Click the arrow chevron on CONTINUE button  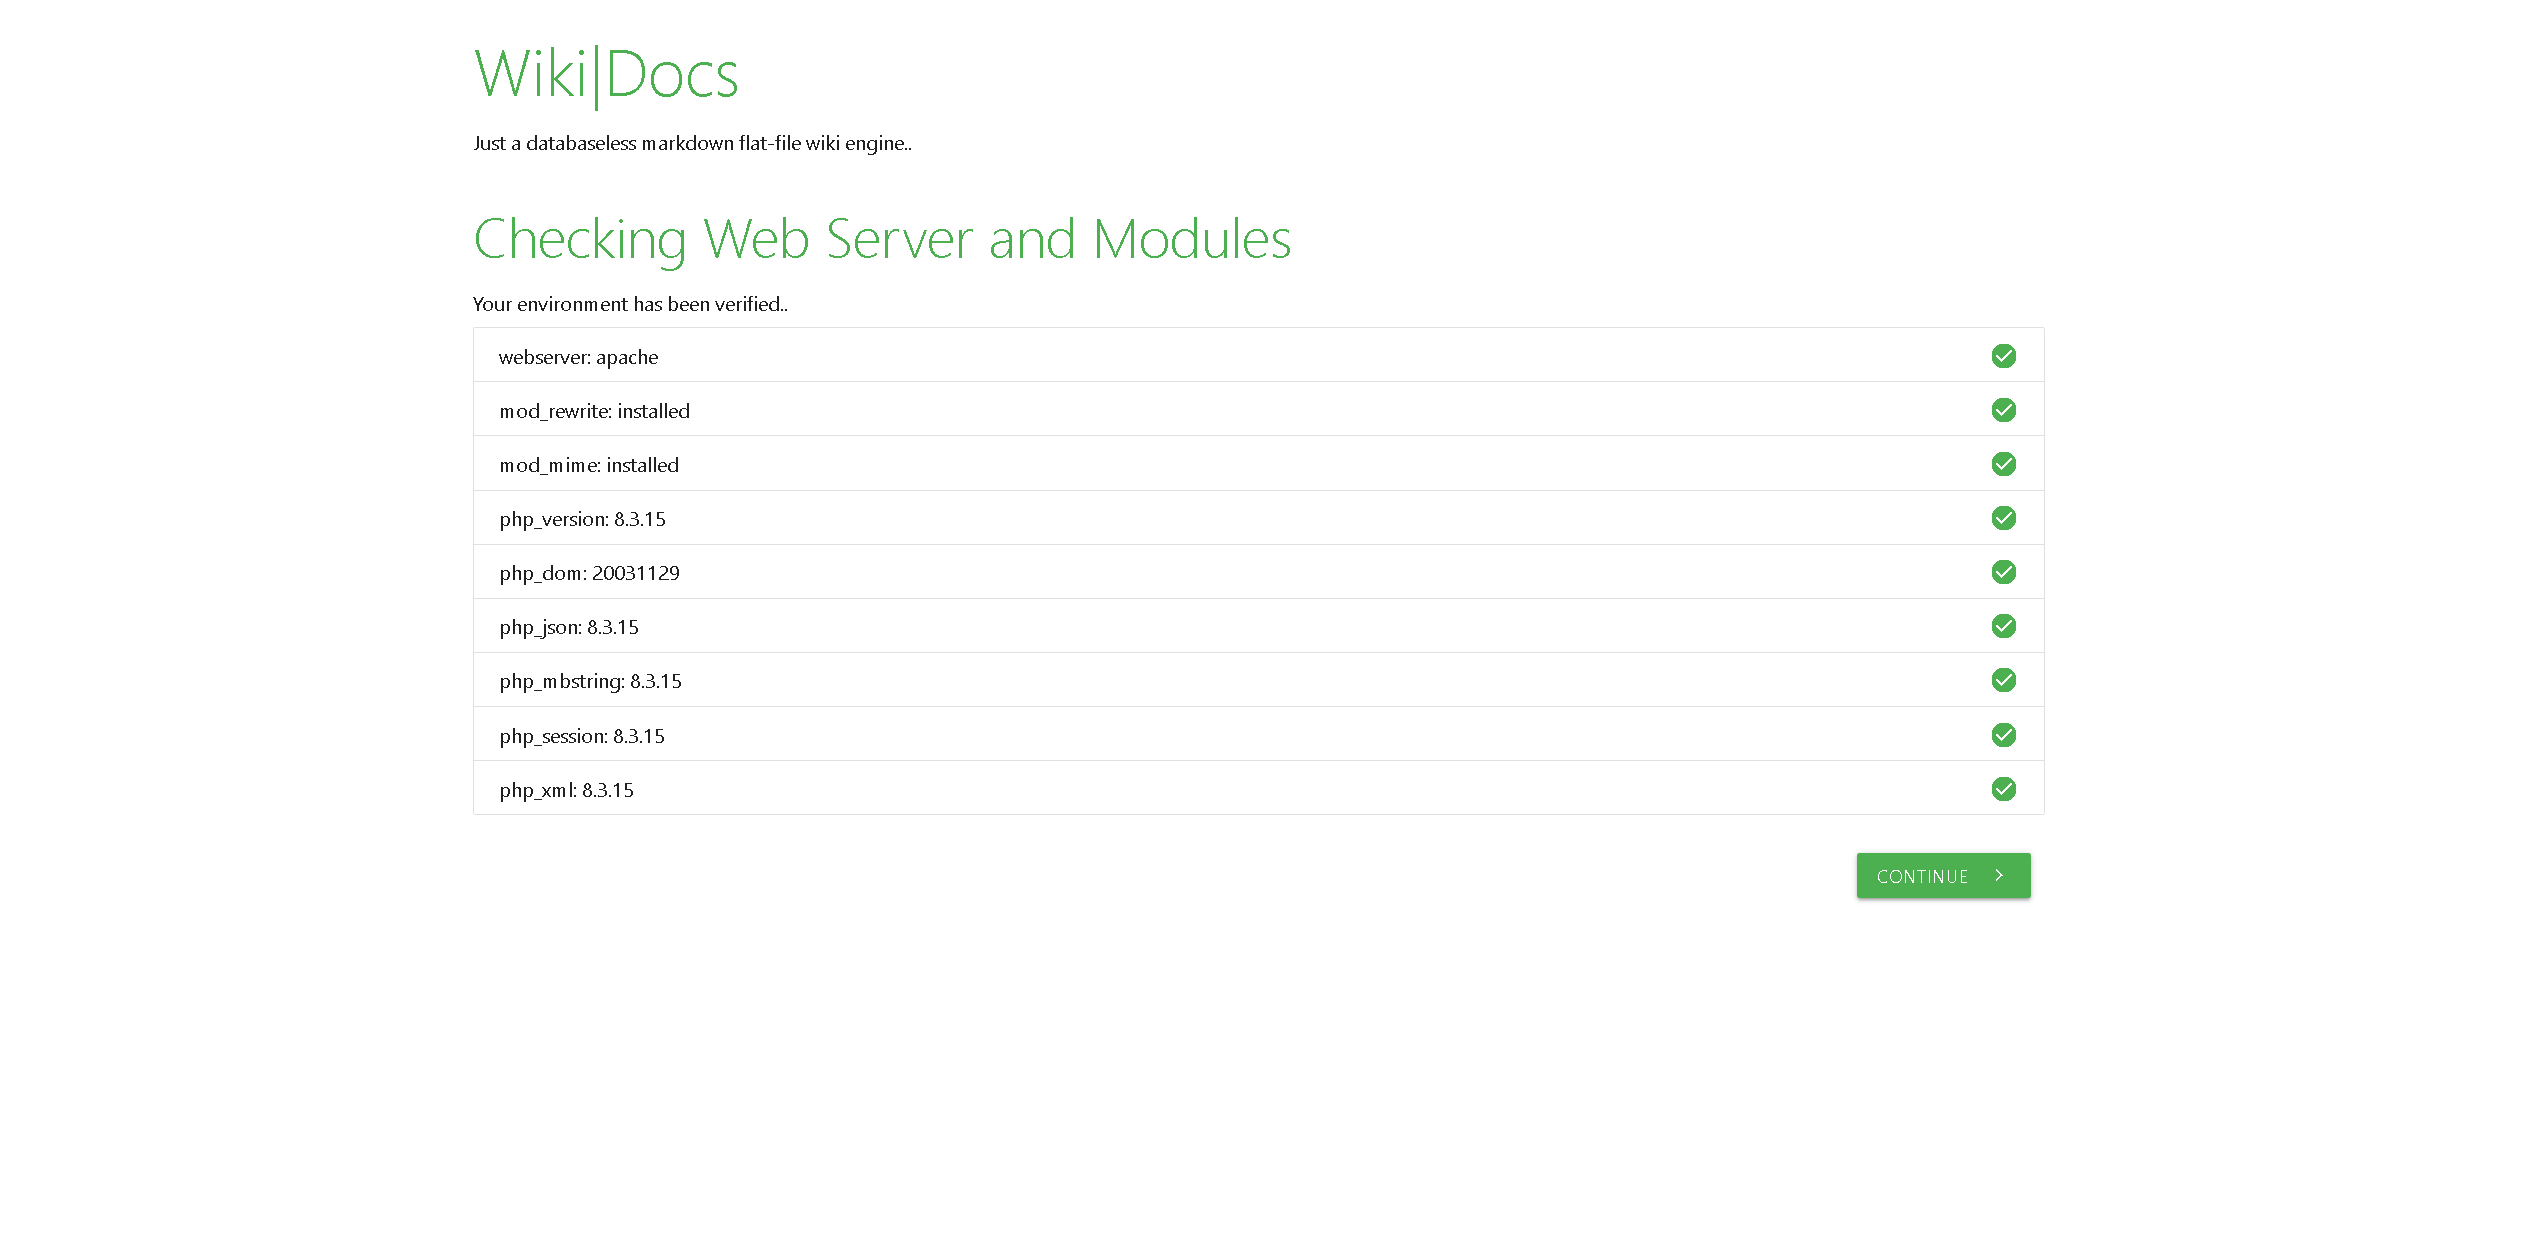1999,875
